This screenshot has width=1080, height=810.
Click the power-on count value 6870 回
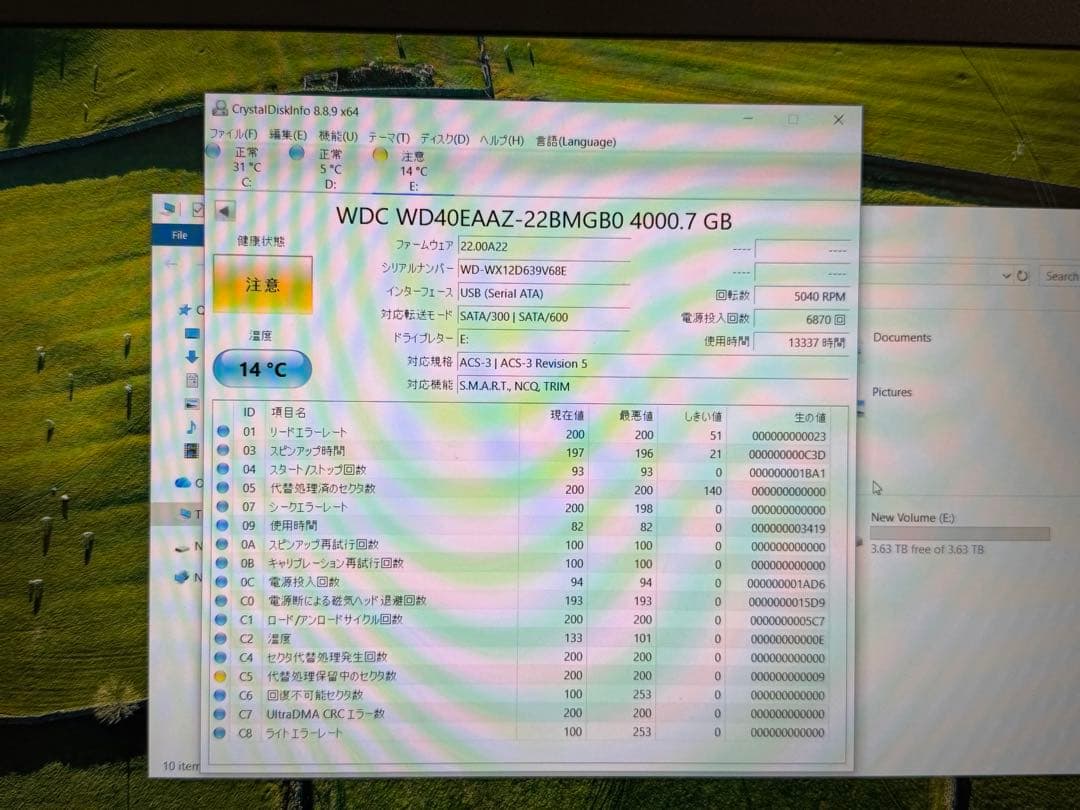tap(802, 320)
